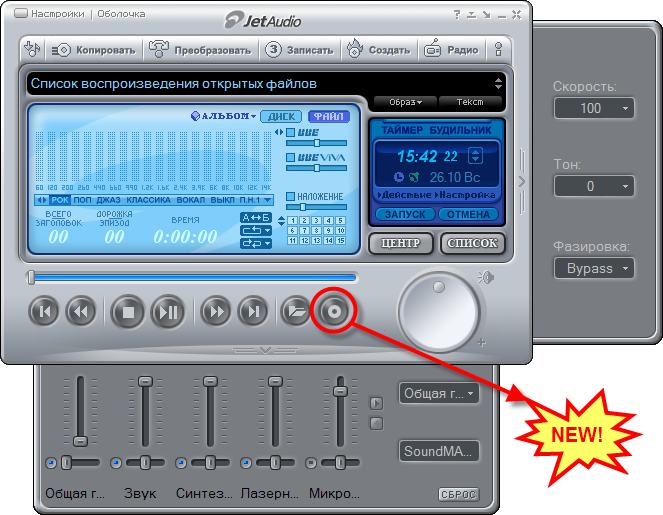Viewport: 663px width, 515px height.
Task: Enable the BBE checkbox
Action: point(290,132)
